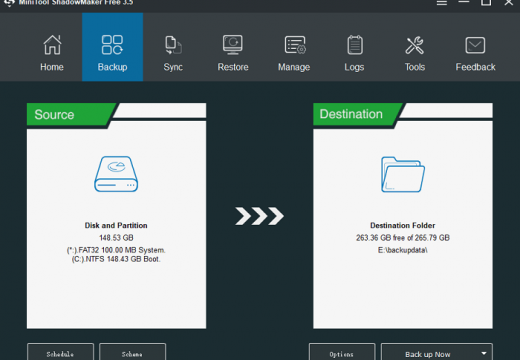The image size is (520, 360).
Task: Minimize the ShadowMaker window
Action: click(x=464, y=2)
